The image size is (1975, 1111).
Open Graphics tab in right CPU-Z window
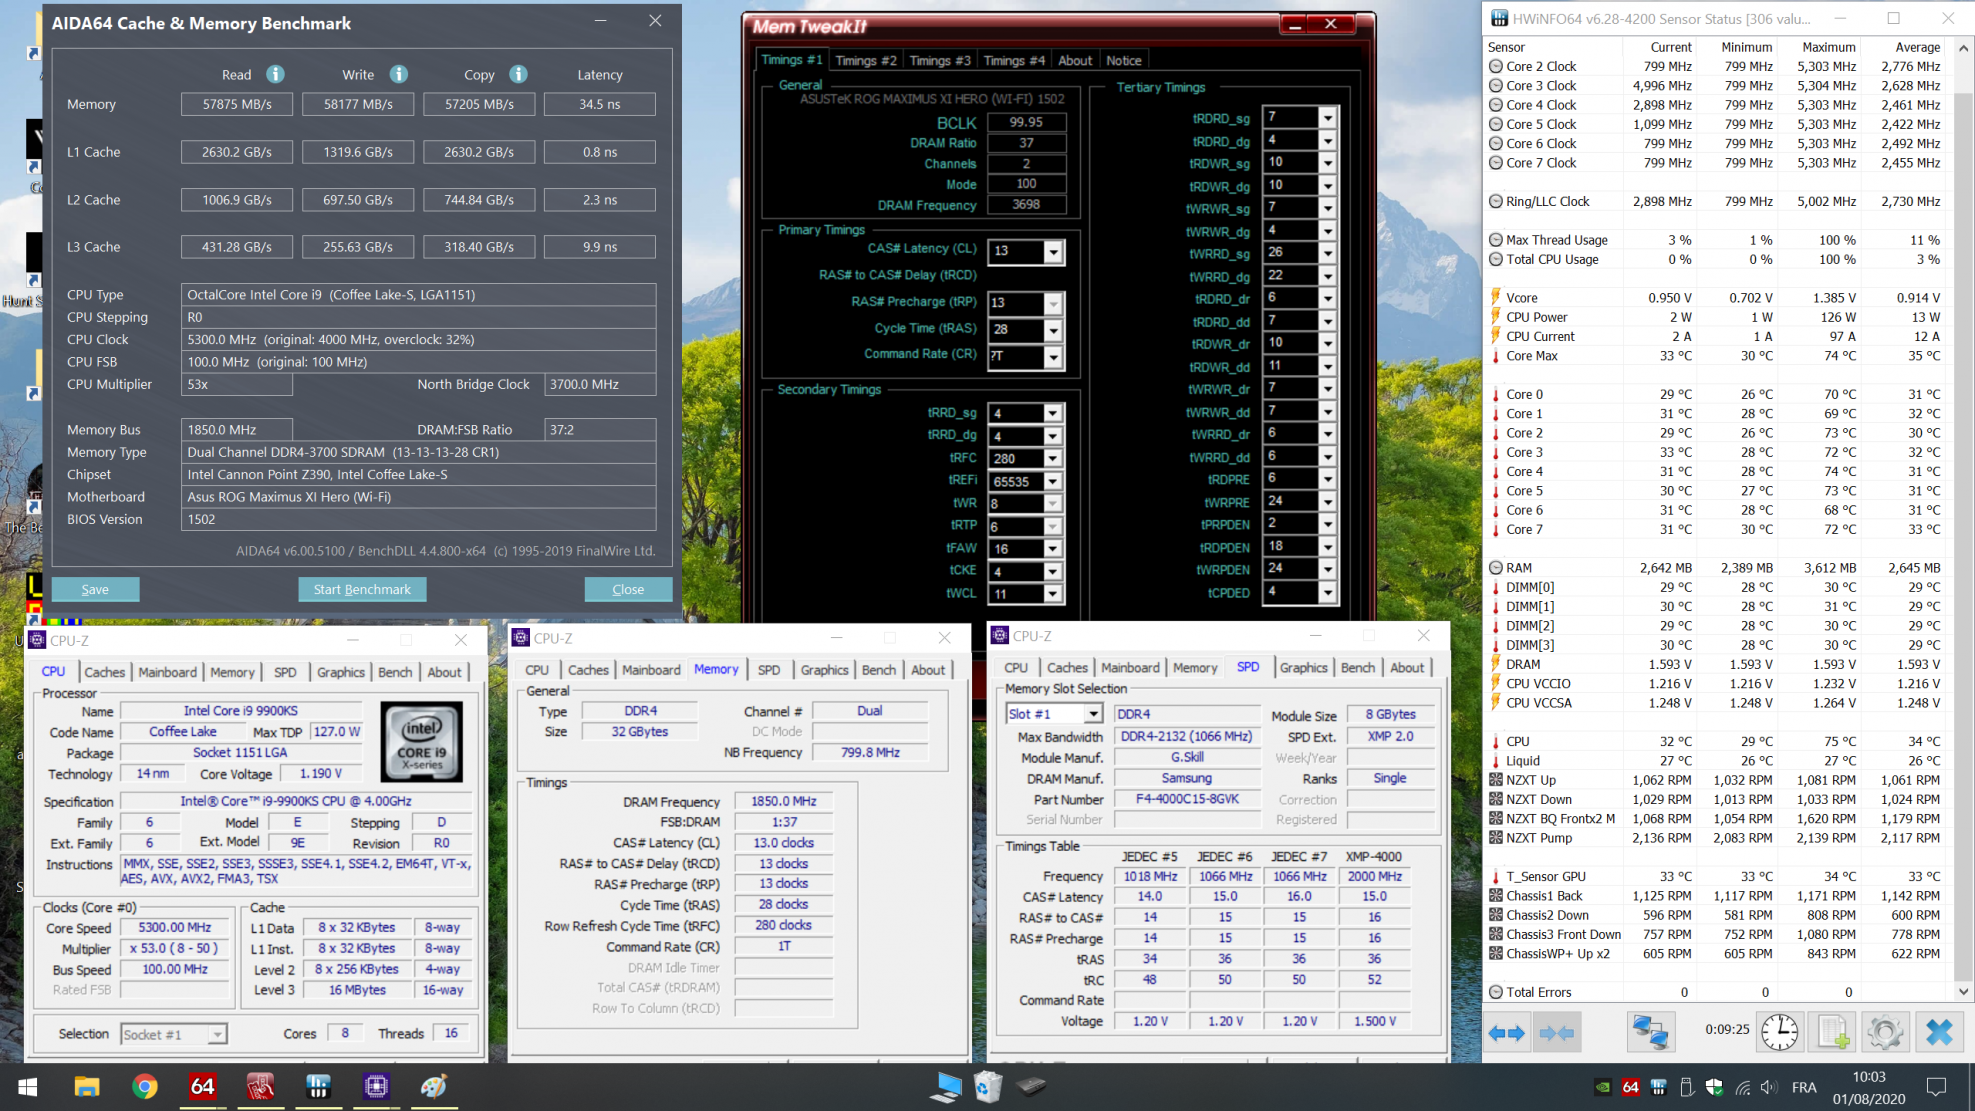click(x=1303, y=668)
